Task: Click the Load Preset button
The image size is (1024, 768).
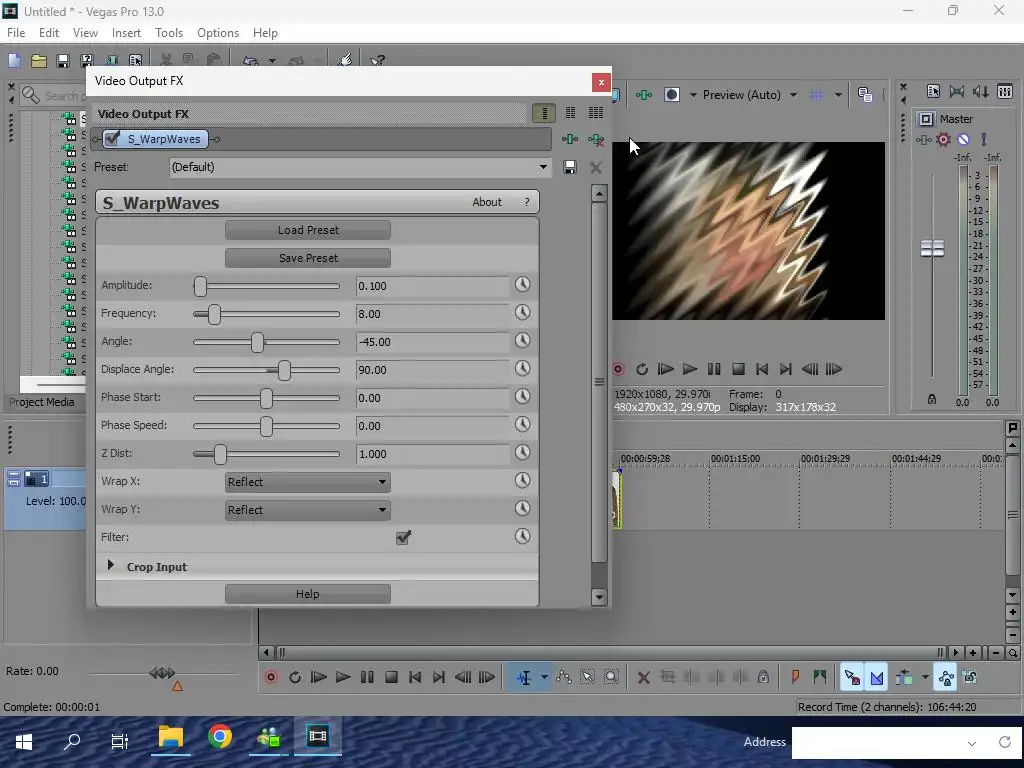Action: pyautogui.click(x=308, y=230)
